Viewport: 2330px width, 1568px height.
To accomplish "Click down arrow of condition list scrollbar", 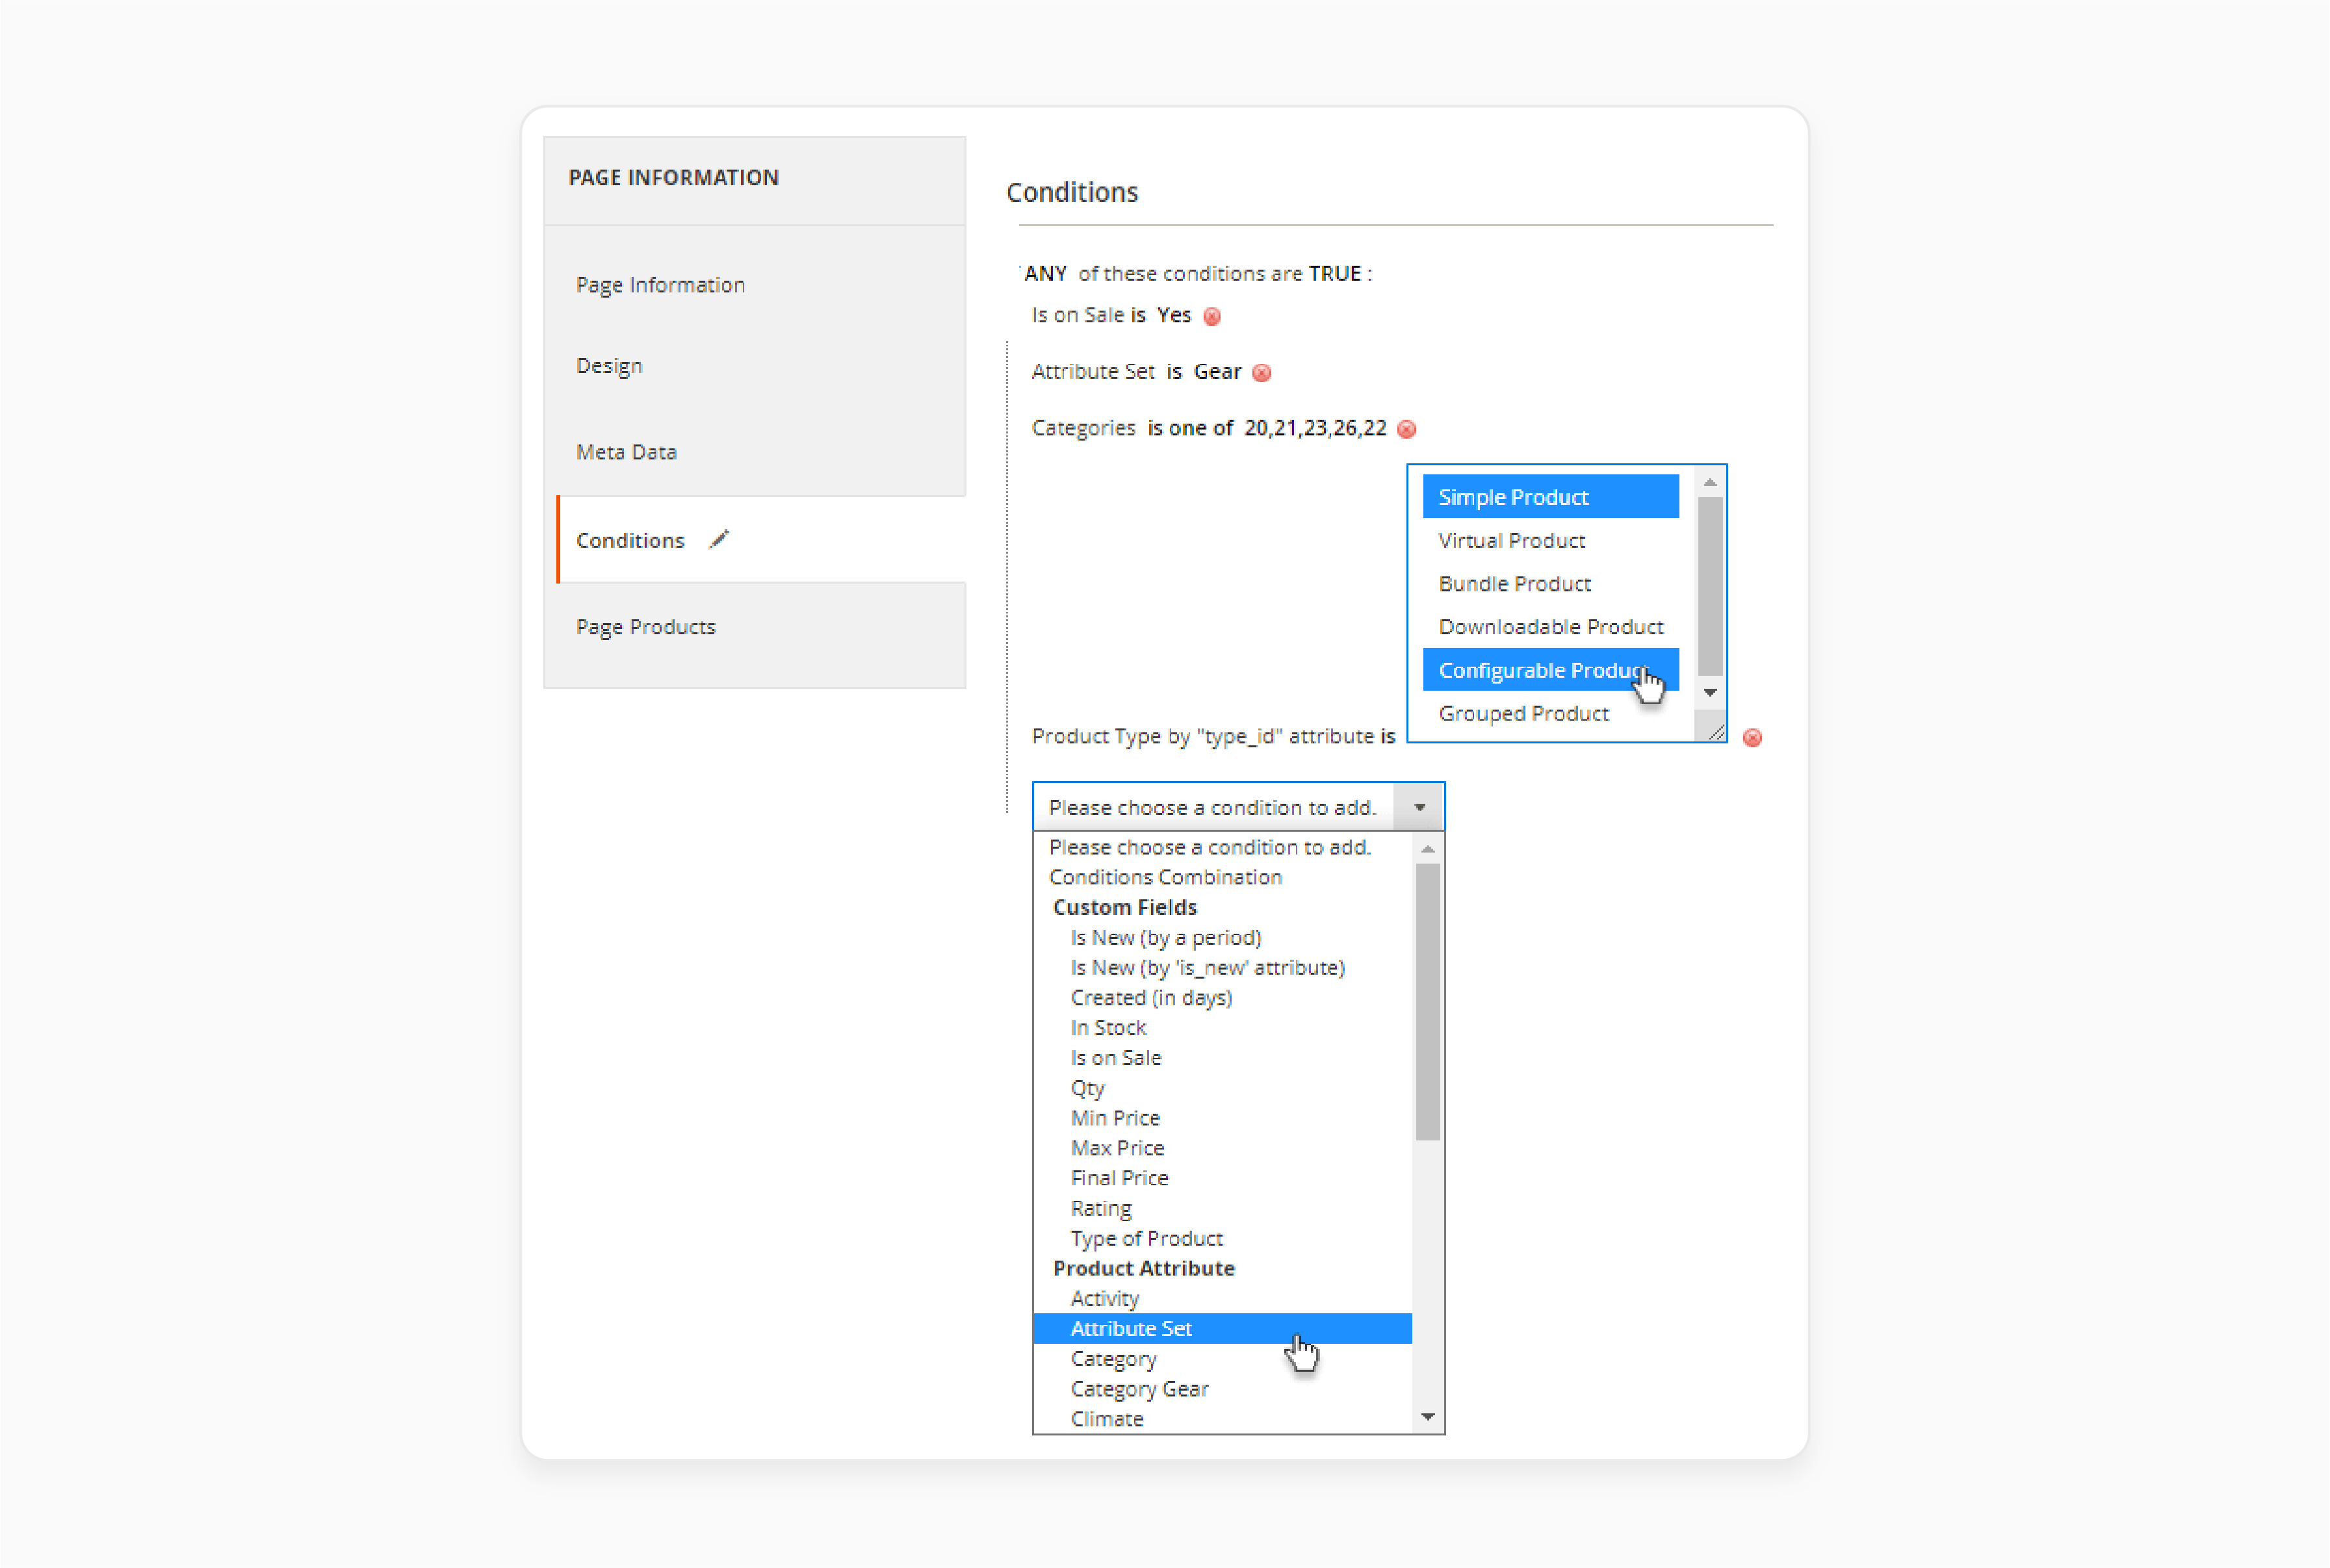I will (x=1428, y=1417).
